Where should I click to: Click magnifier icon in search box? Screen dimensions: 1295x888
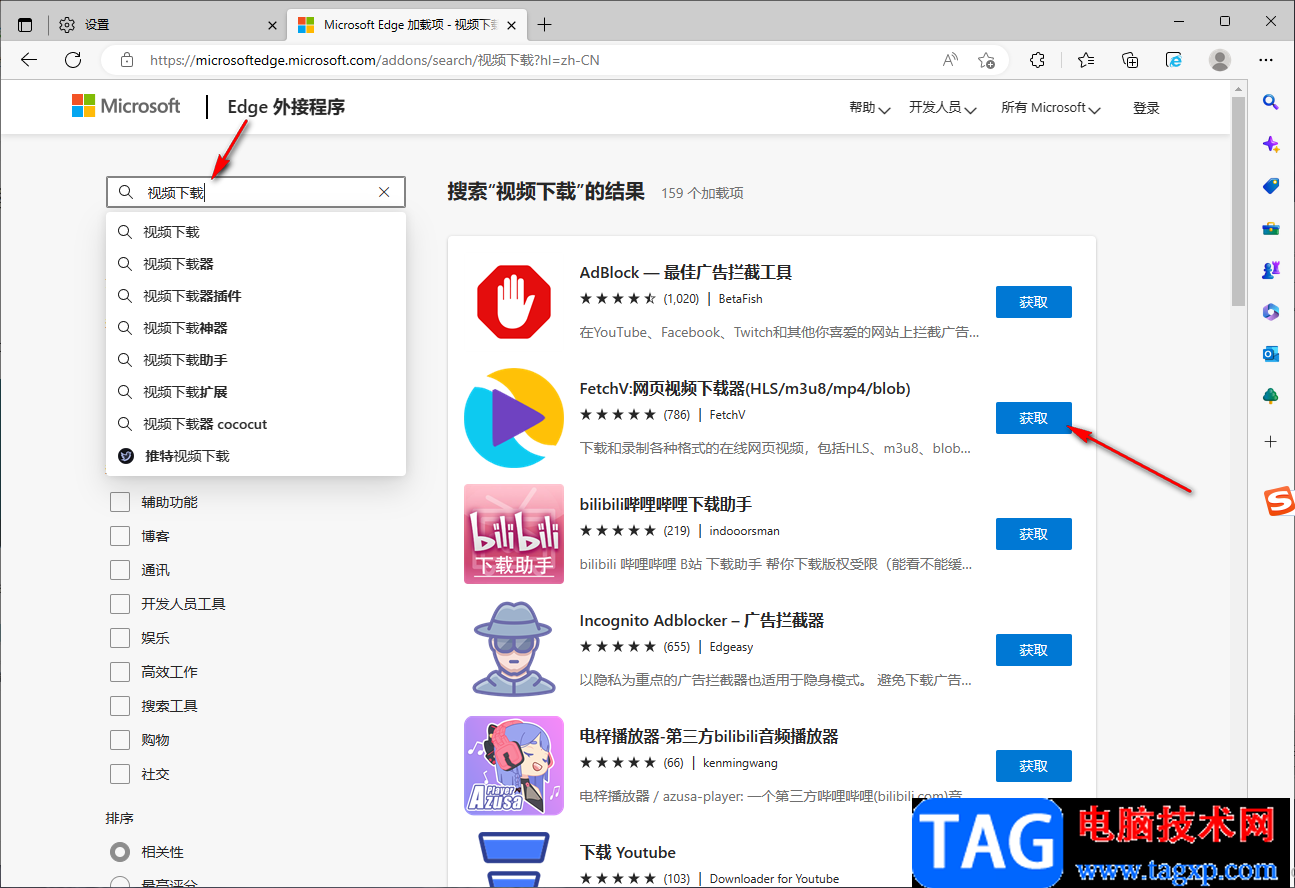coord(126,192)
